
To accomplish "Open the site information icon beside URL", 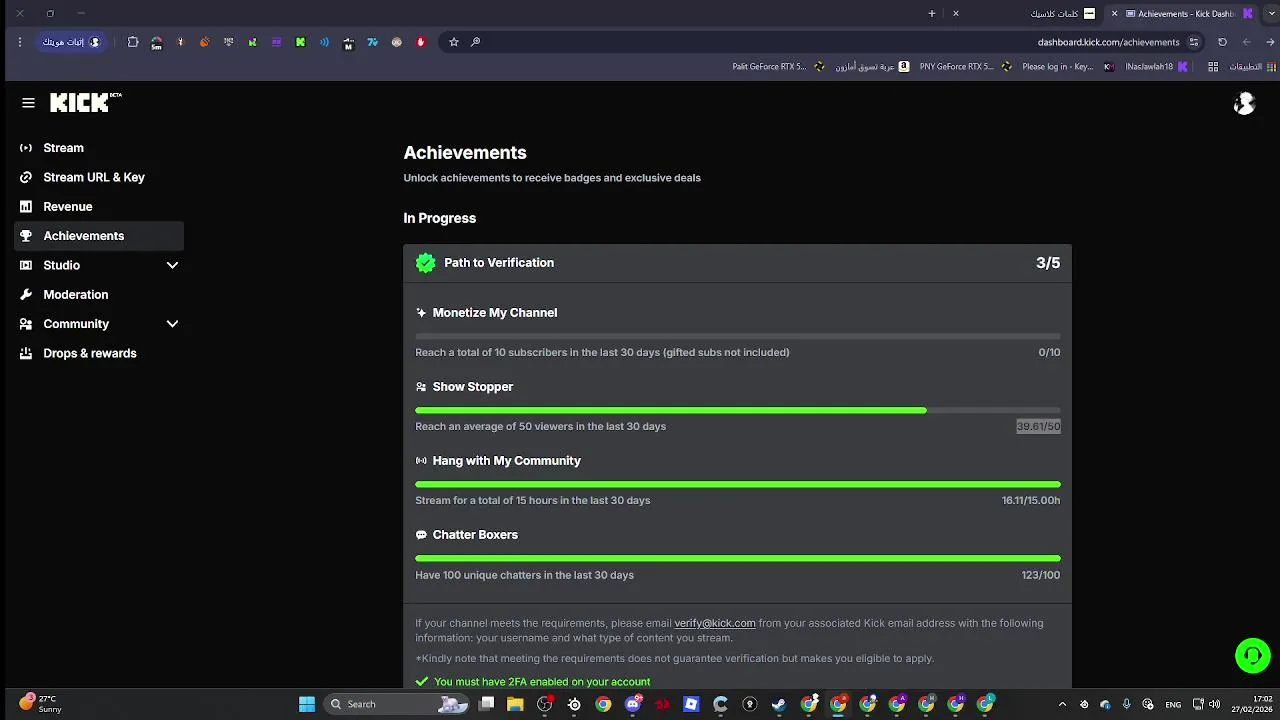I will click(x=1193, y=42).
